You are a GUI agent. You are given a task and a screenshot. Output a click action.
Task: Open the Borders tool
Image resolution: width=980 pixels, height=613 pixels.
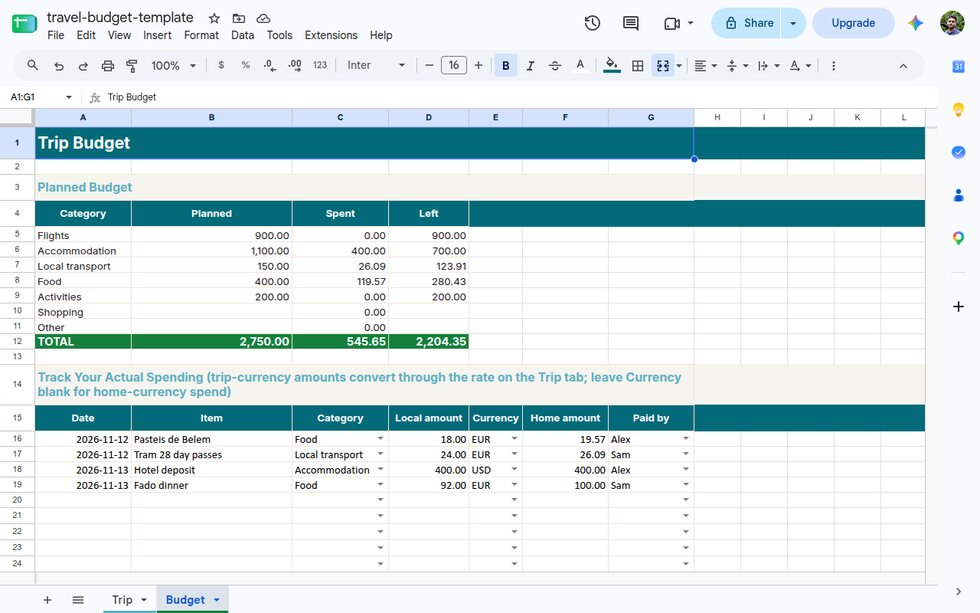pyautogui.click(x=638, y=66)
